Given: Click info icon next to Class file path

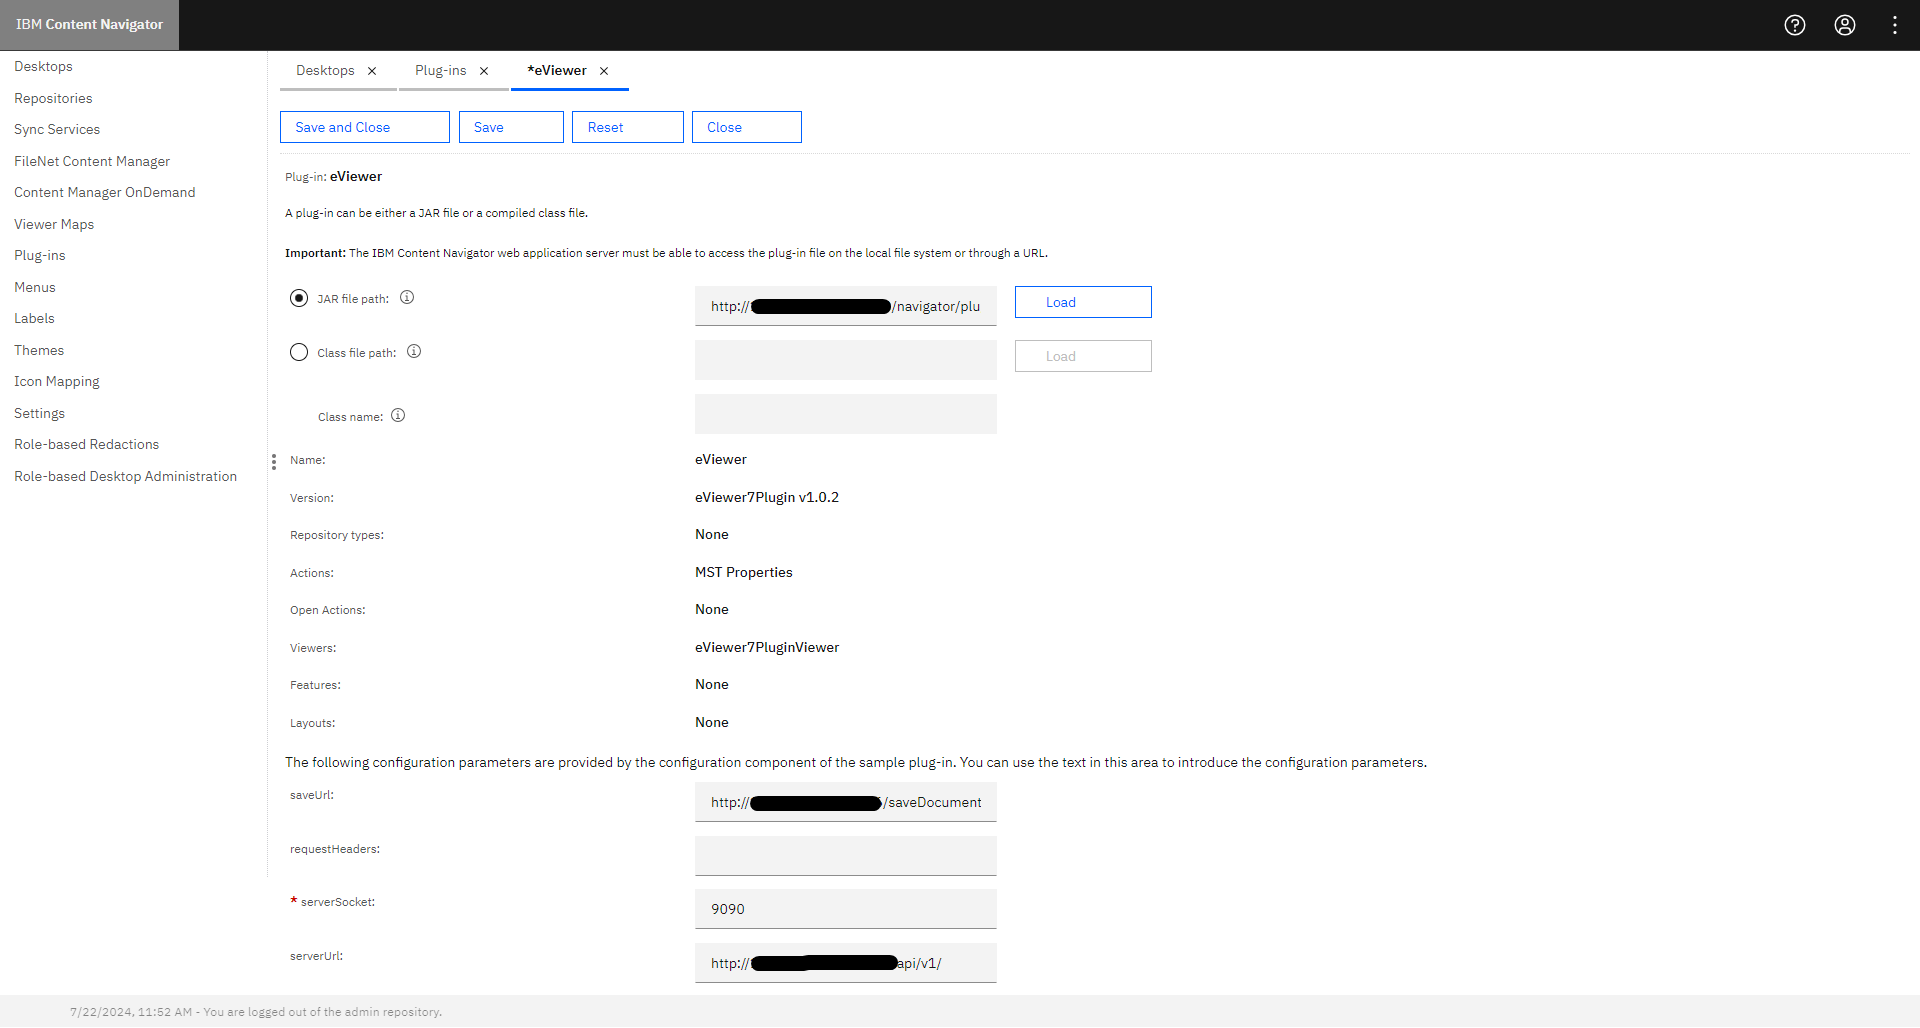Looking at the screenshot, I should [x=414, y=351].
